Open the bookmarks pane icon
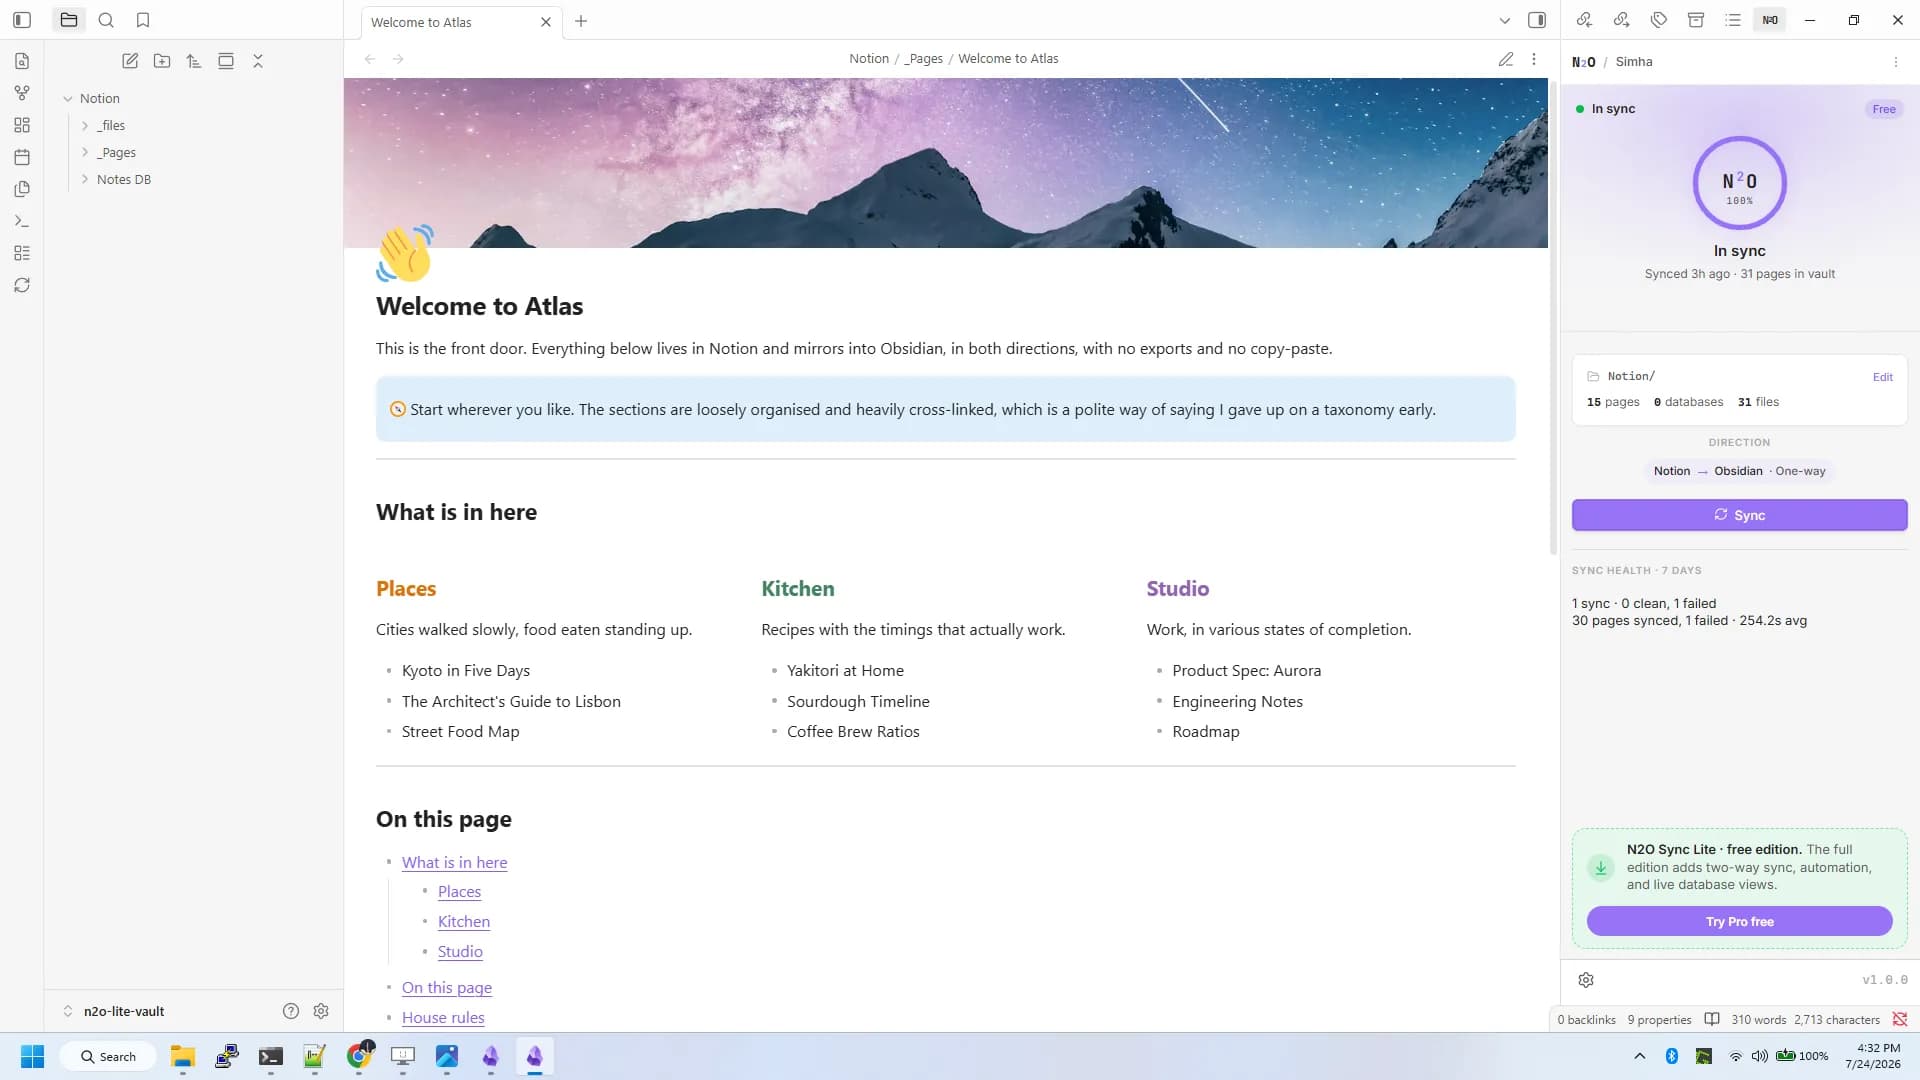Image resolution: width=1920 pixels, height=1080 pixels. pyautogui.click(x=143, y=20)
